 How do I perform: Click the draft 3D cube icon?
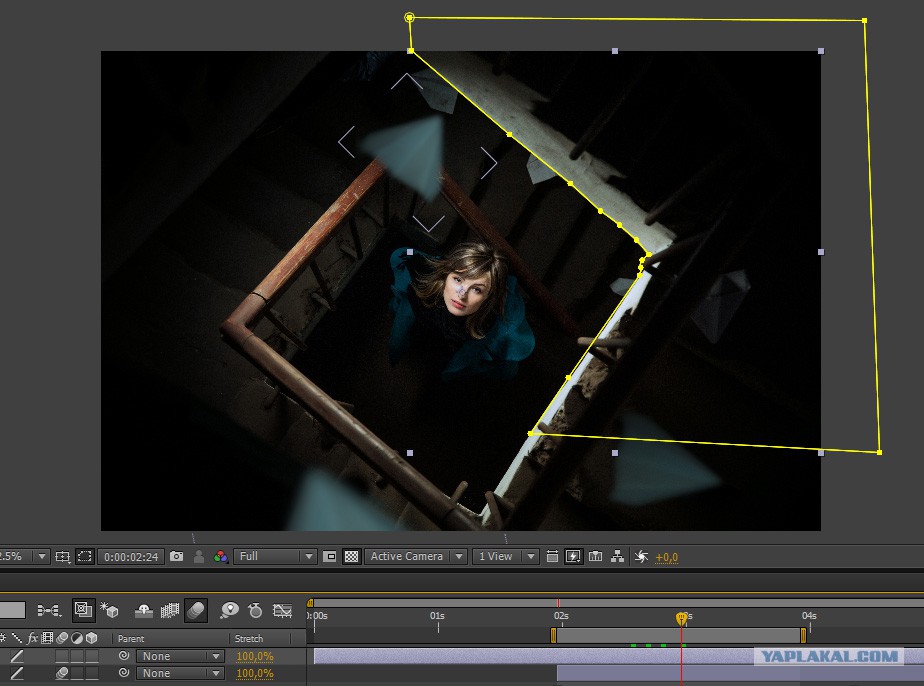pyautogui.click(x=110, y=610)
